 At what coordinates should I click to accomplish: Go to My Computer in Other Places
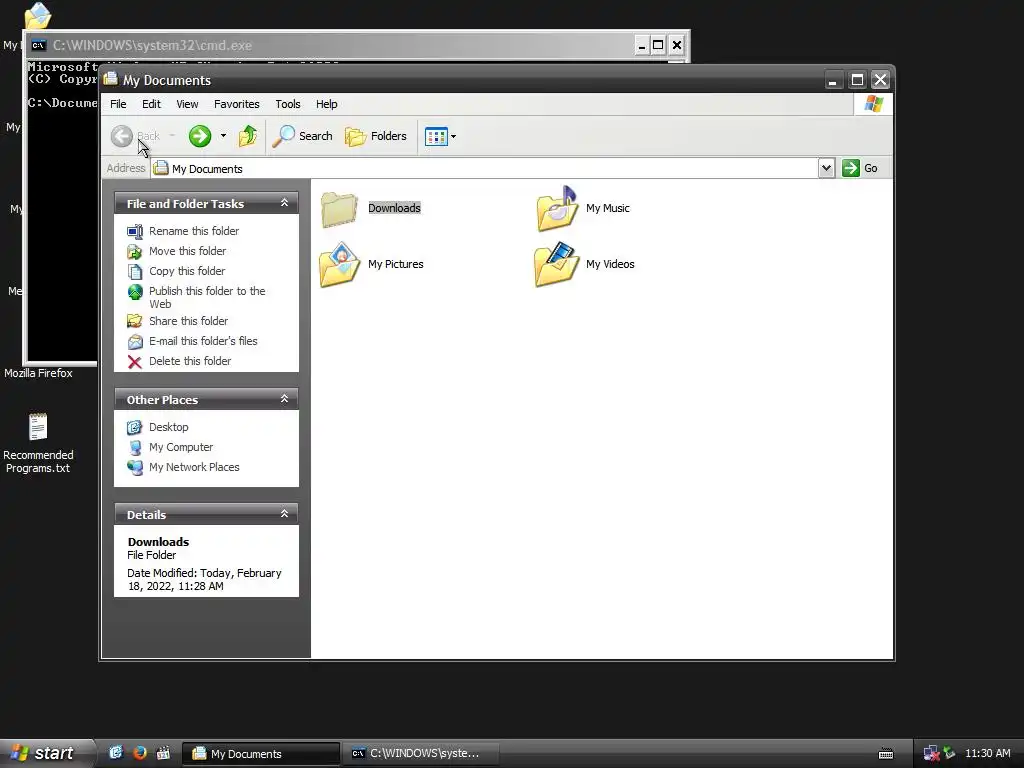(181, 447)
